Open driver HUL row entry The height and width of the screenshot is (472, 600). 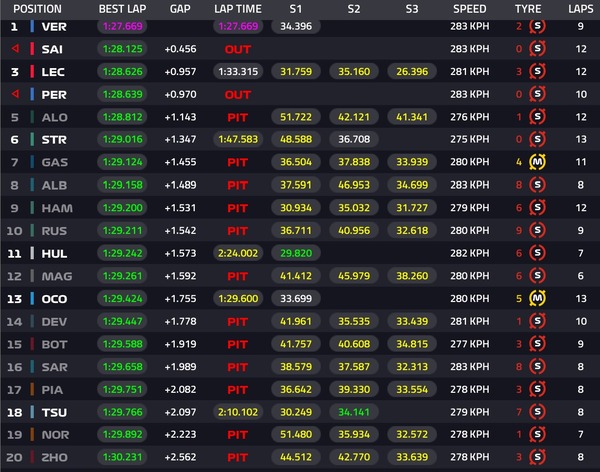click(54, 253)
